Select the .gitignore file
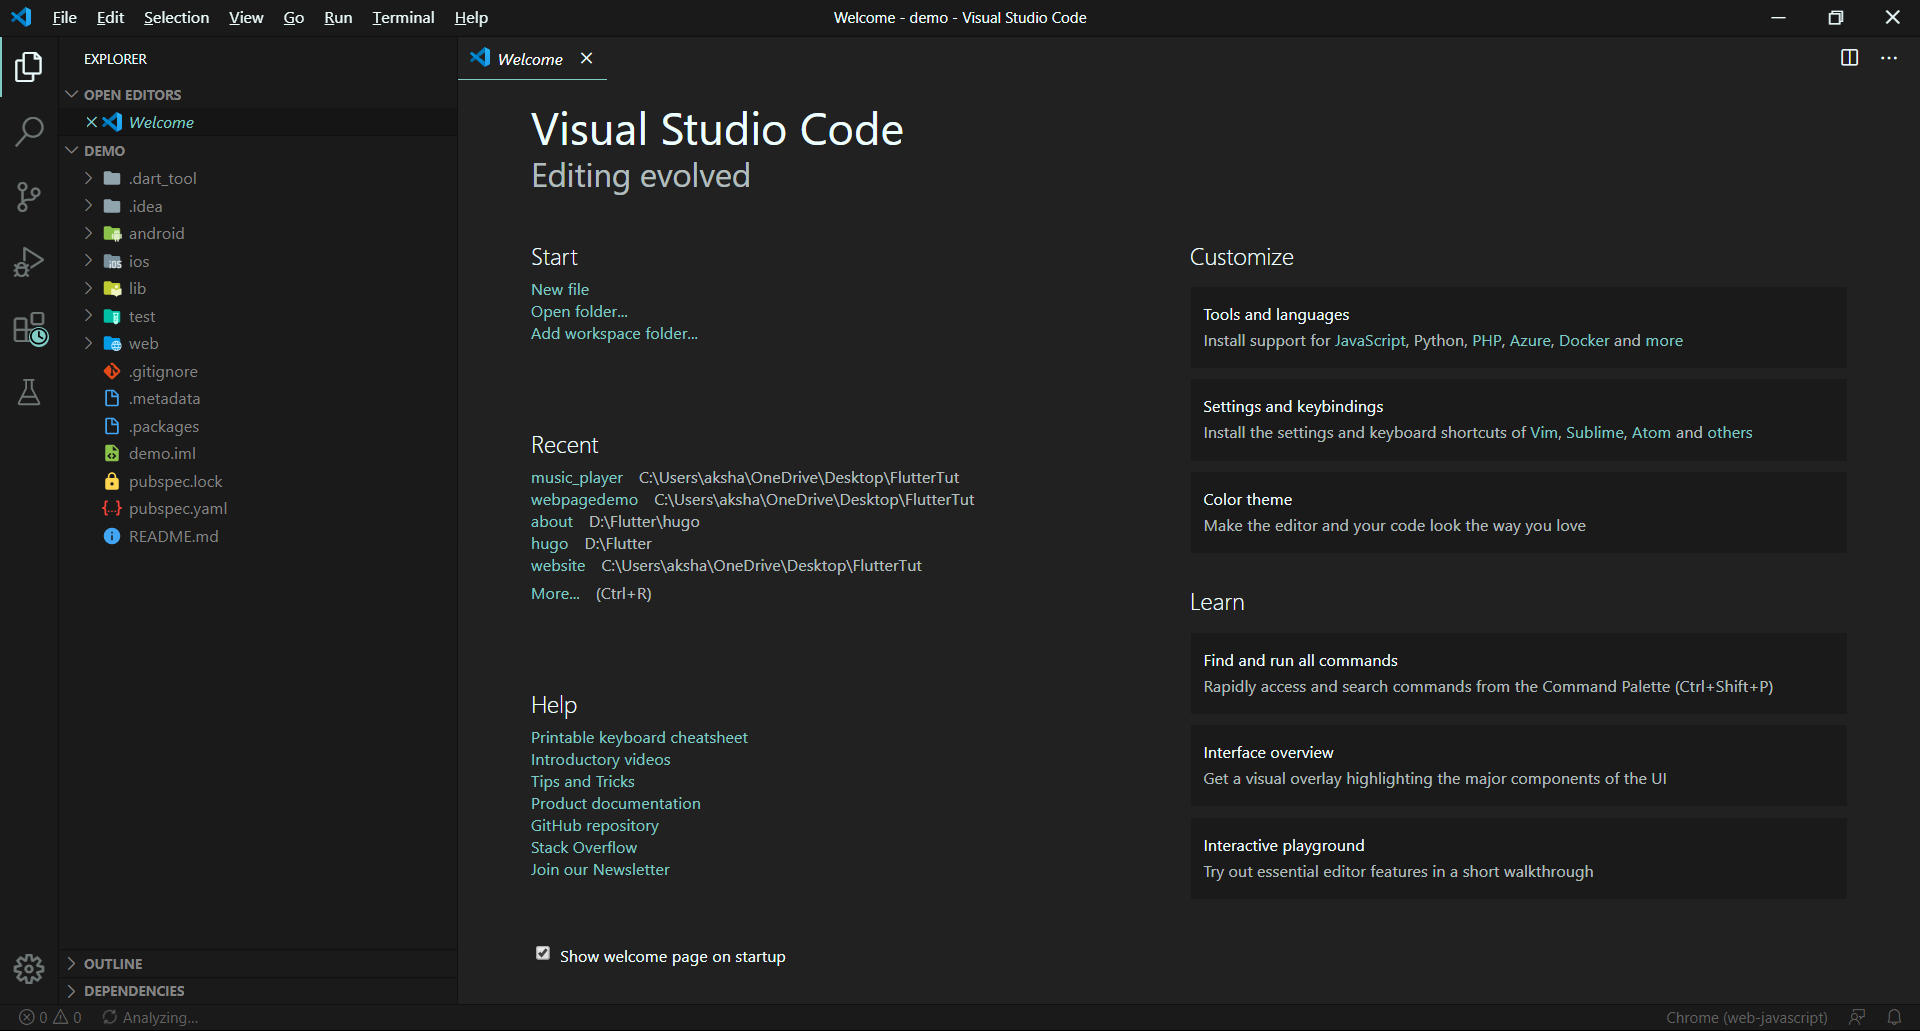This screenshot has width=1920, height=1031. [x=258, y=371]
